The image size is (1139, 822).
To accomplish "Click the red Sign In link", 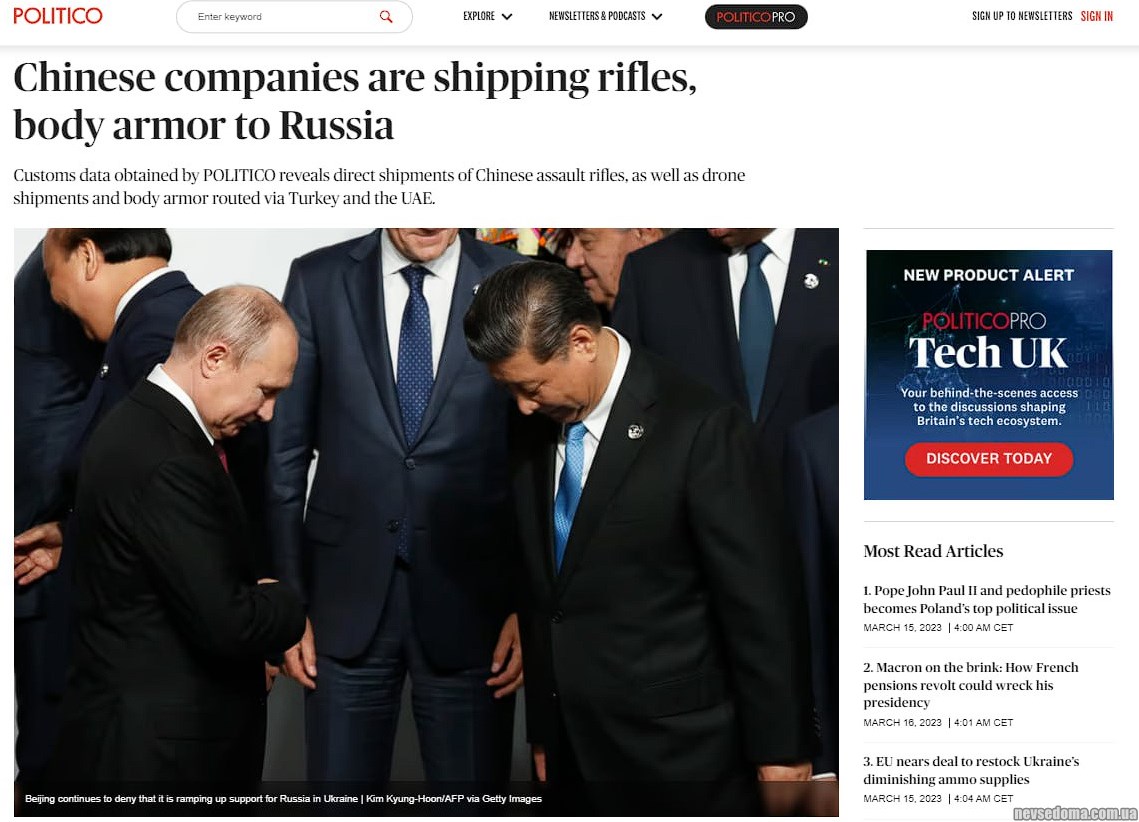I will [1096, 16].
